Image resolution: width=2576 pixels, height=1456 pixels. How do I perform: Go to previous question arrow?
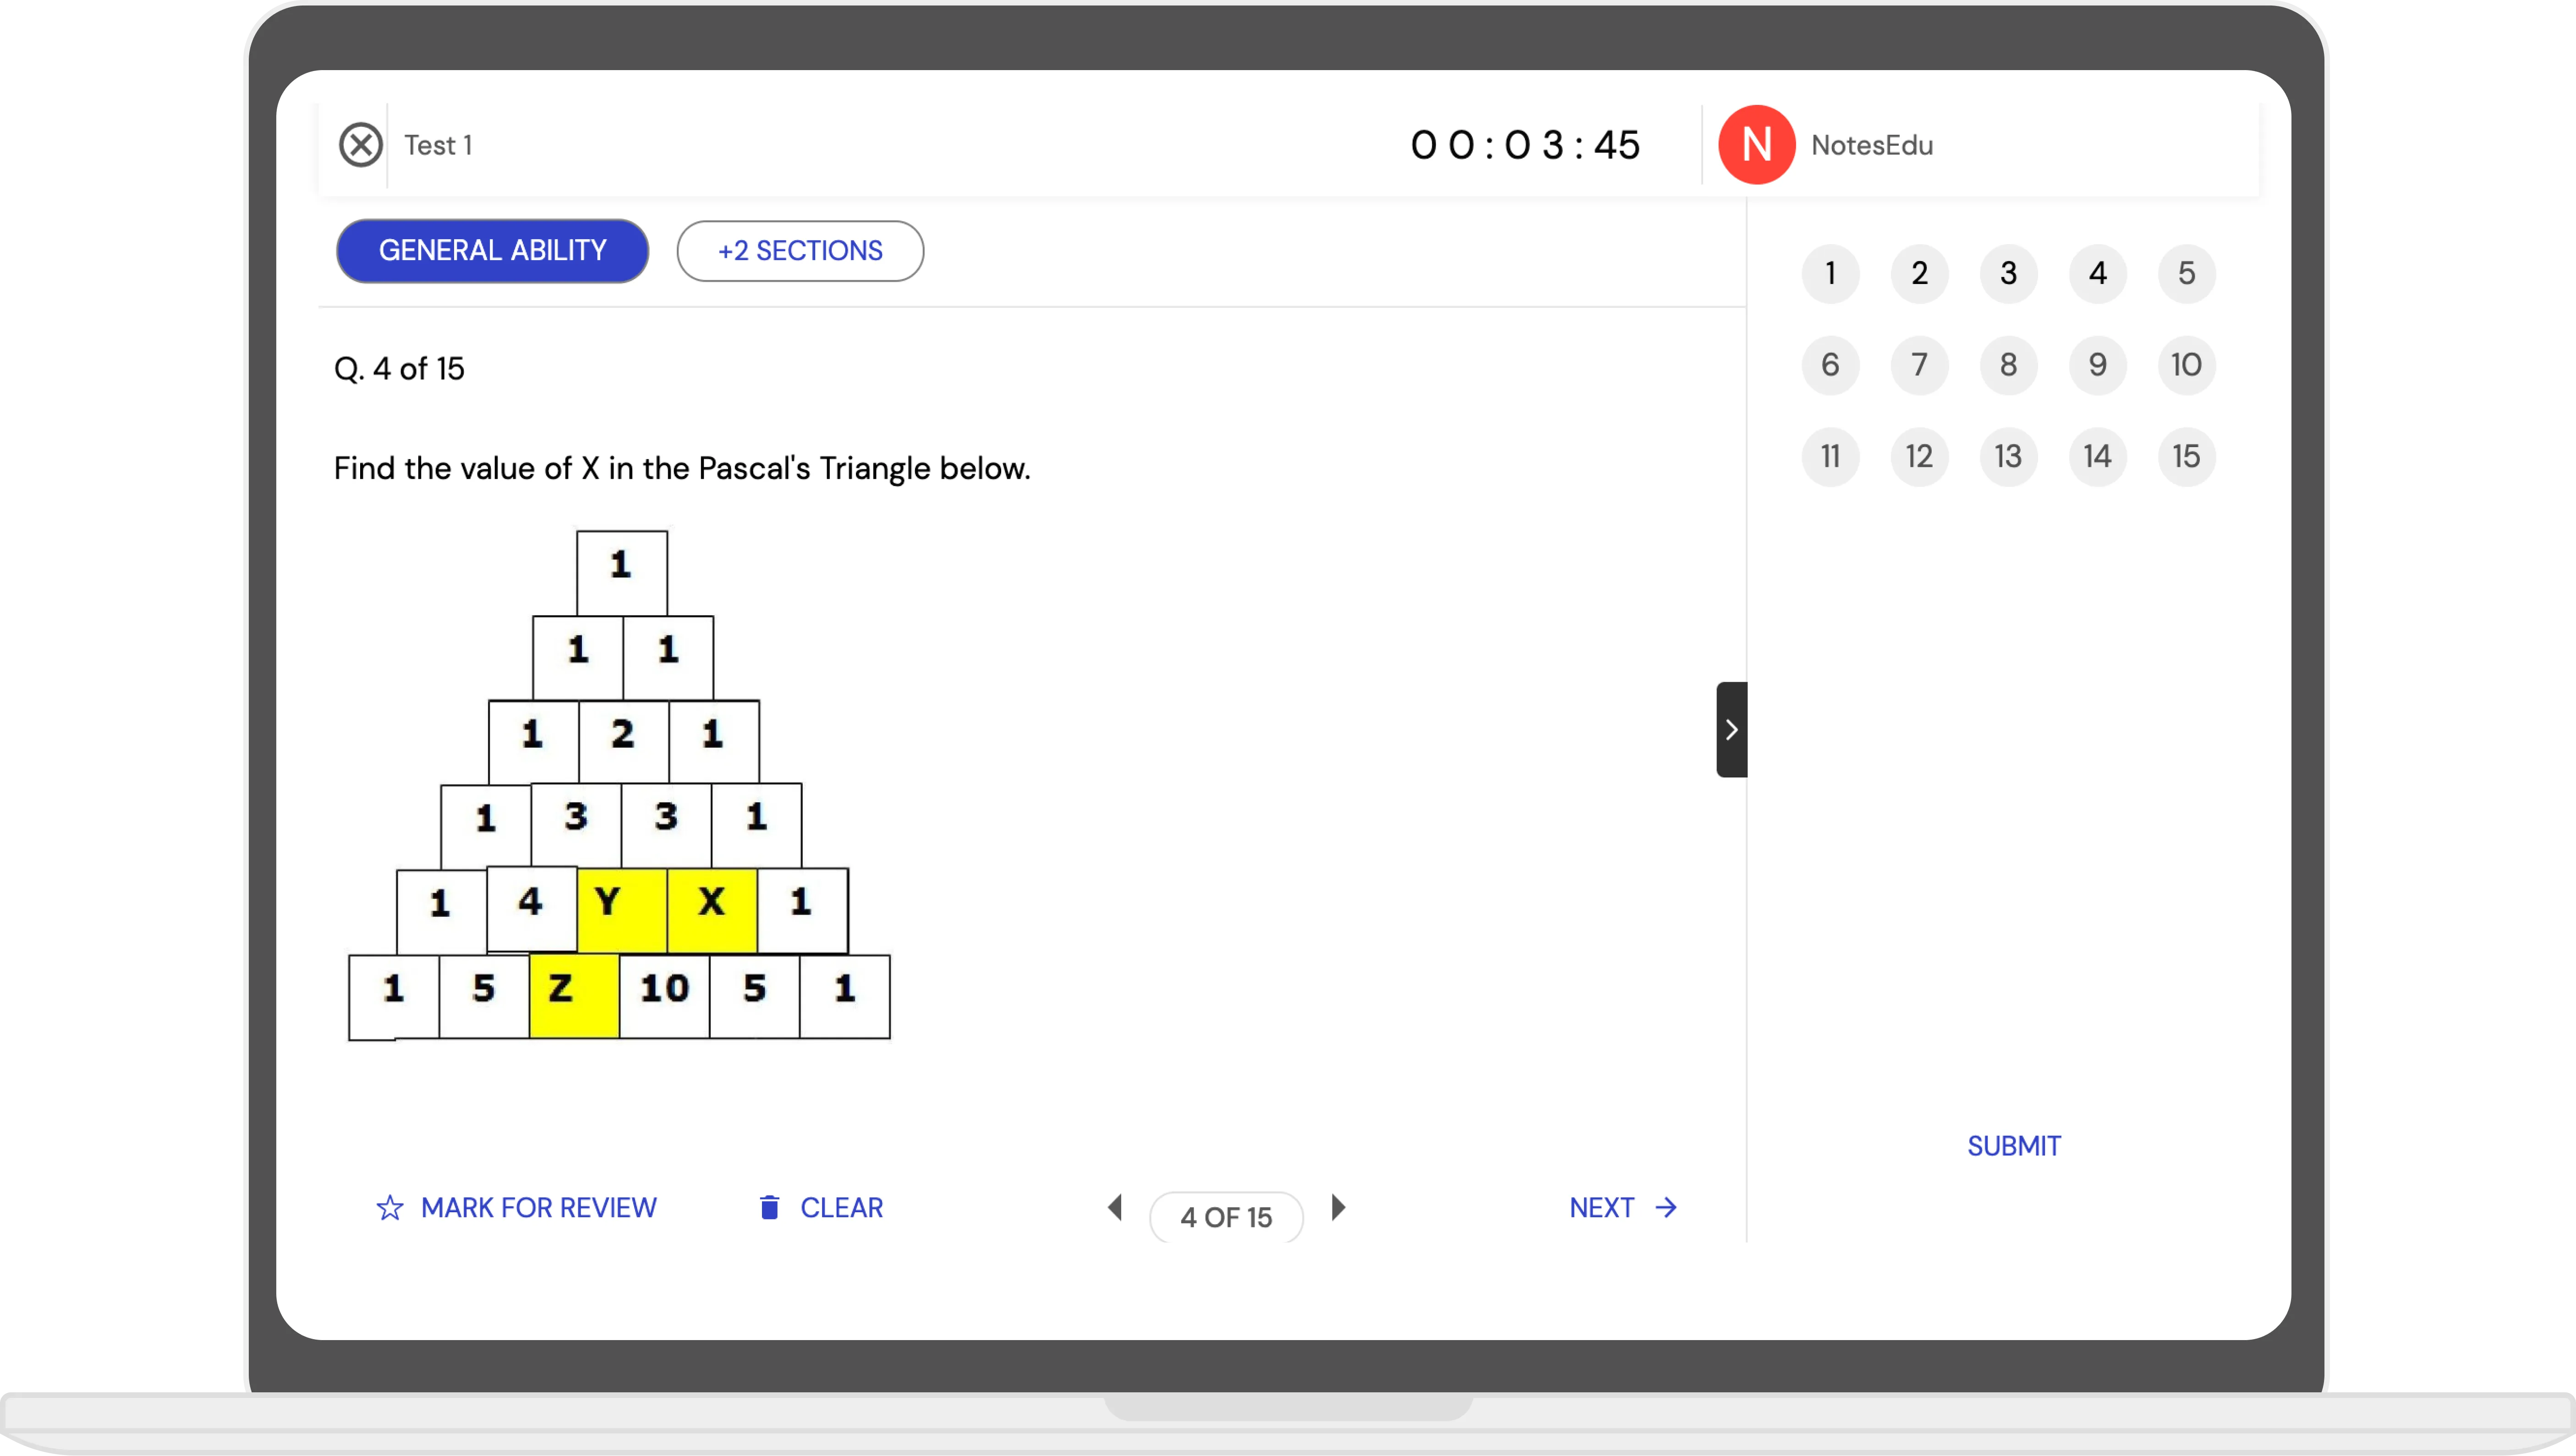tap(1115, 1208)
